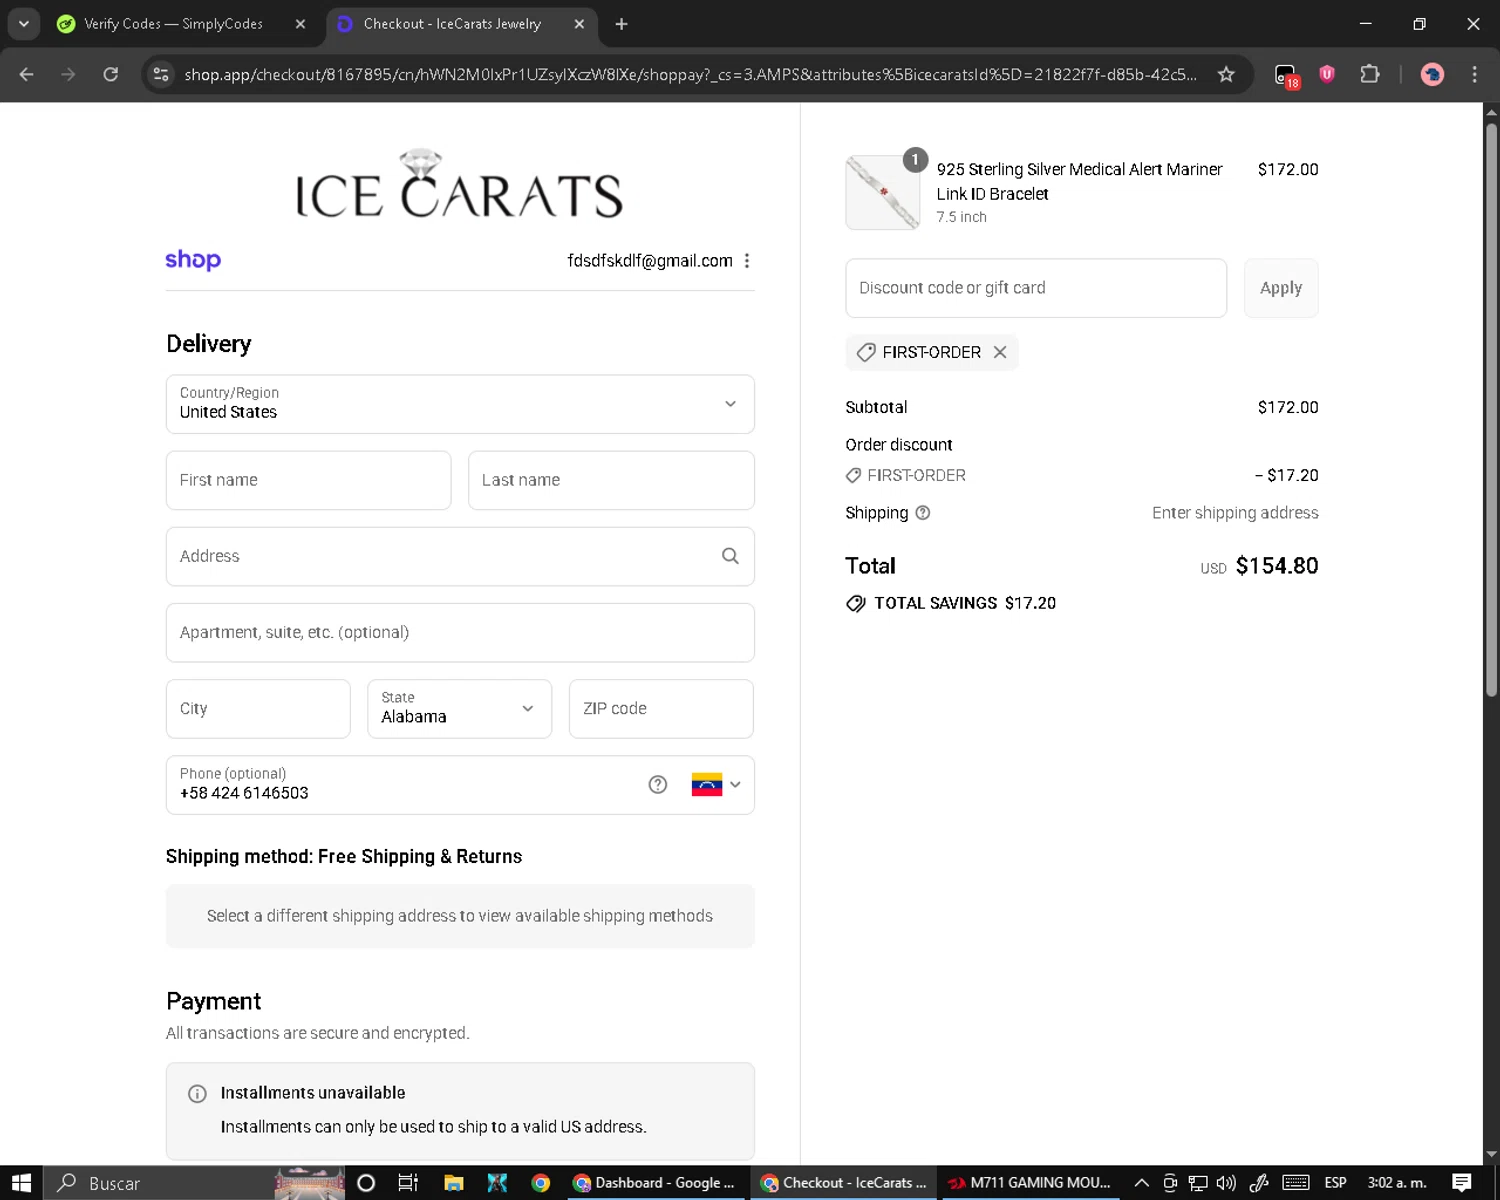Viewport: 1500px width, 1200px height.
Task: Click the Last name field
Action: (611, 480)
